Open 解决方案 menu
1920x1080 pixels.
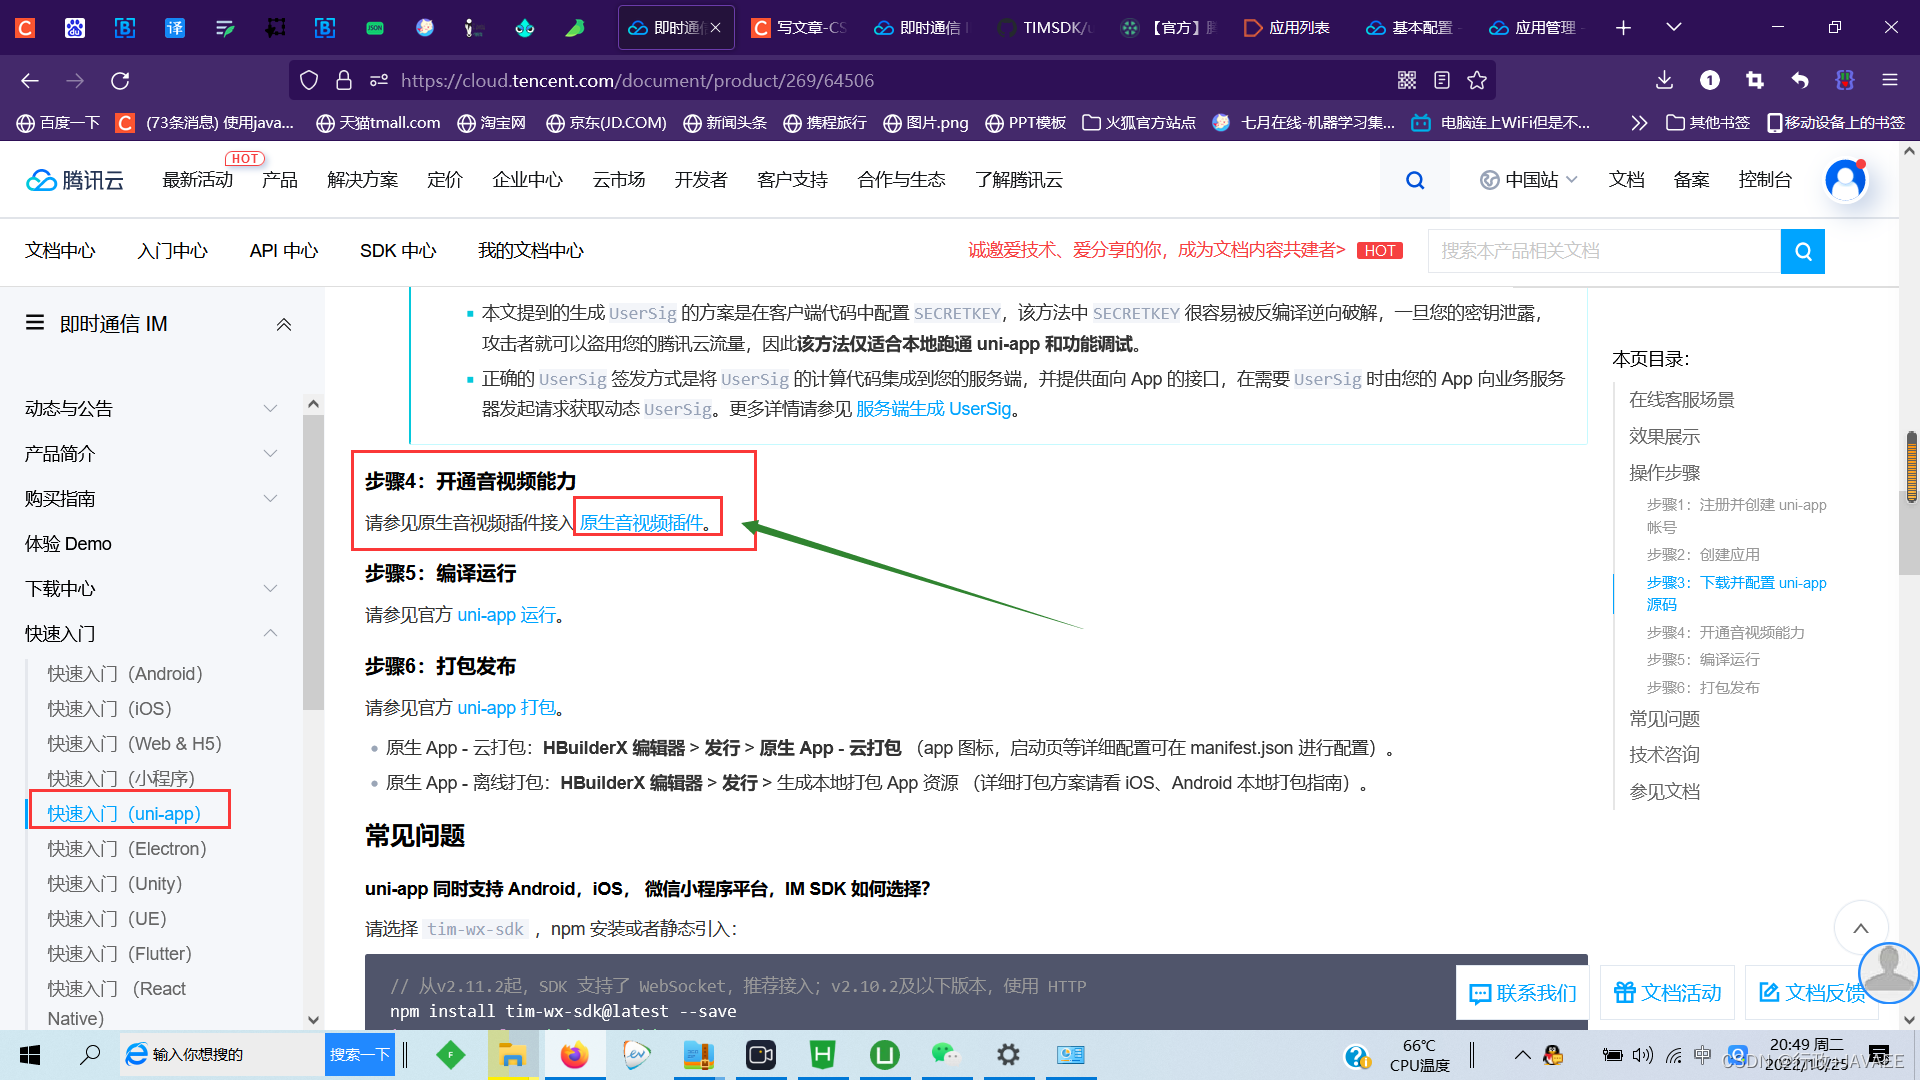pos(362,180)
